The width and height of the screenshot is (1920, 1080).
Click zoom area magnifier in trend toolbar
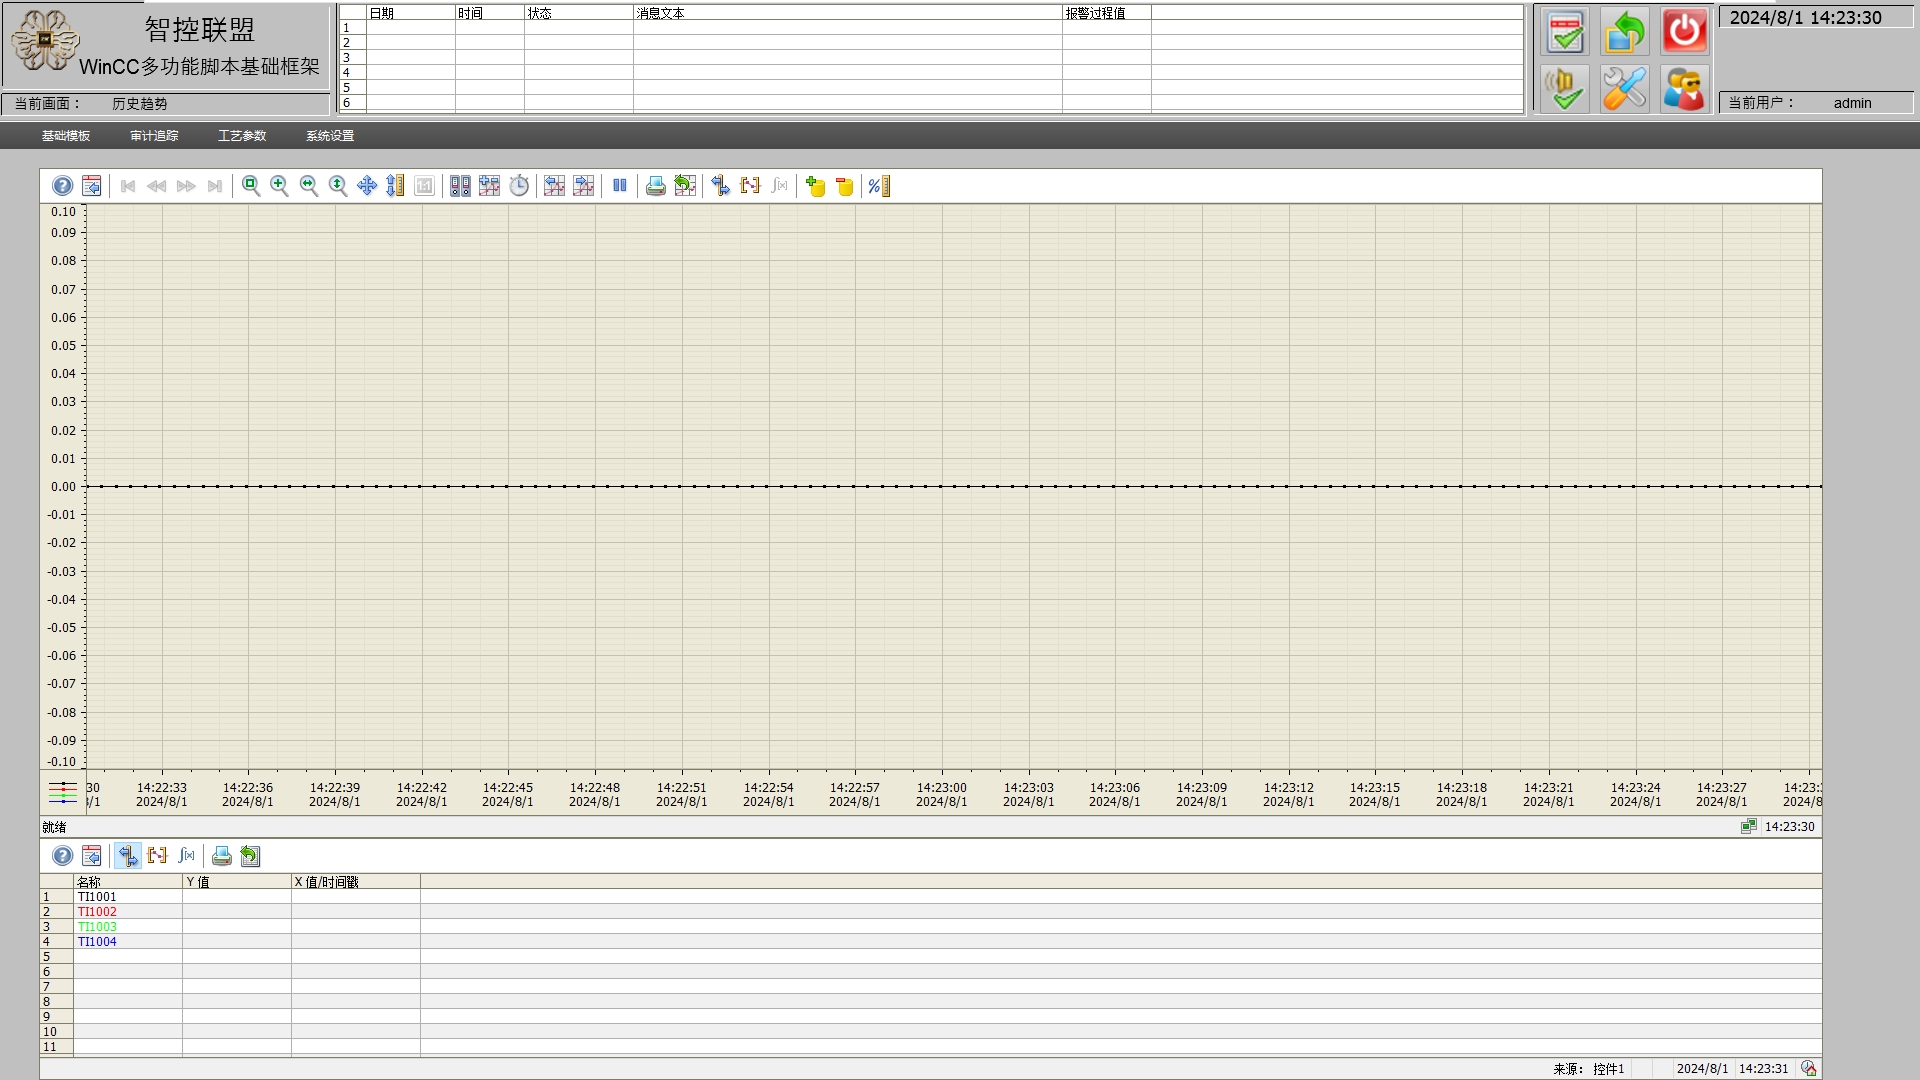click(x=251, y=186)
